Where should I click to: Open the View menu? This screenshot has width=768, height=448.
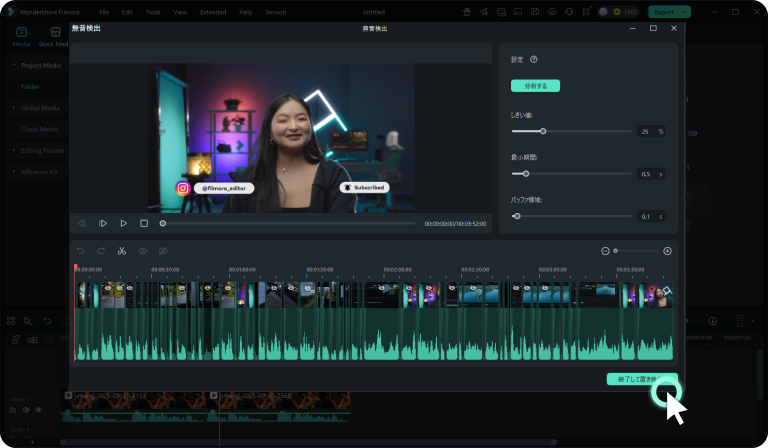(180, 12)
